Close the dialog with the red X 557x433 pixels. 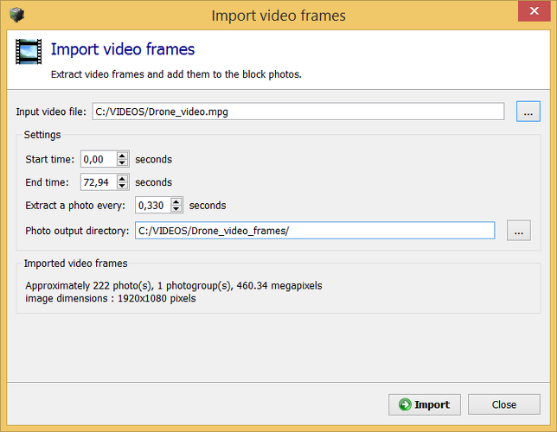(534, 11)
